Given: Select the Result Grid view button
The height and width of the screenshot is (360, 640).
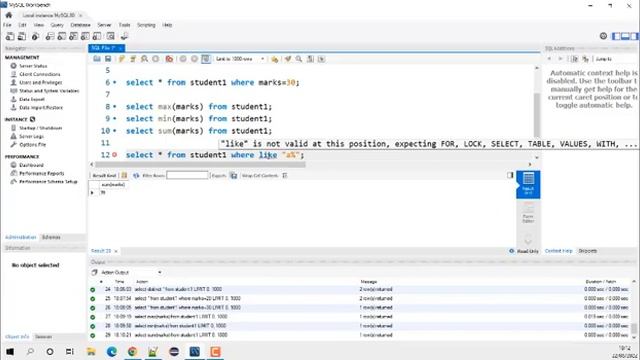Looking at the screenshot, I should pyautogui.click(x=528, y=184).
